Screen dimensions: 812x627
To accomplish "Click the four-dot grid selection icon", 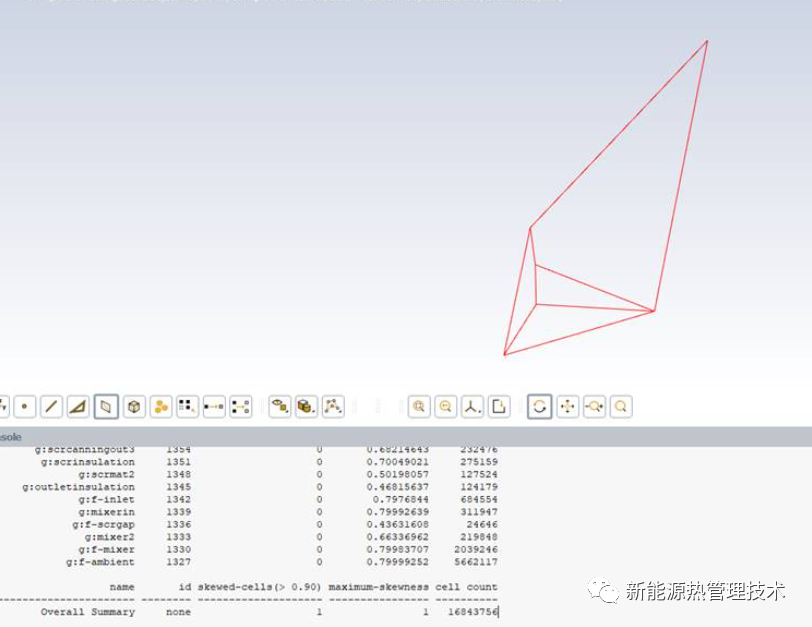I will point(187,407).
